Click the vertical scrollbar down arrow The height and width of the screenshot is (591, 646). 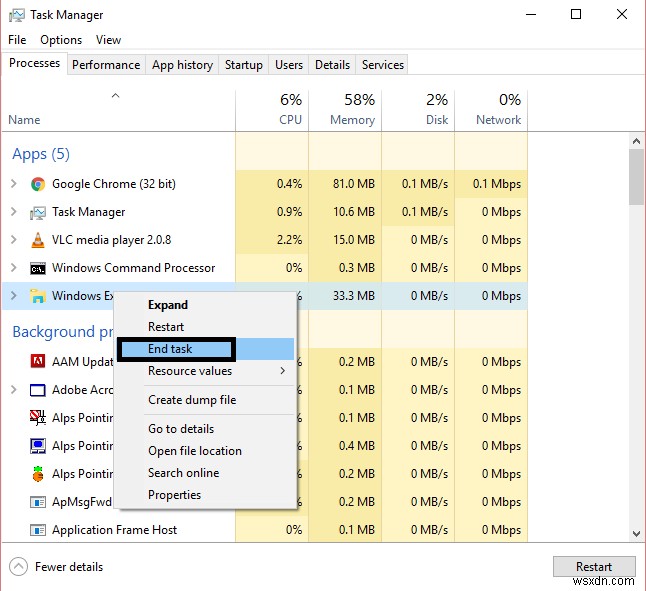[x=636, y=535]
